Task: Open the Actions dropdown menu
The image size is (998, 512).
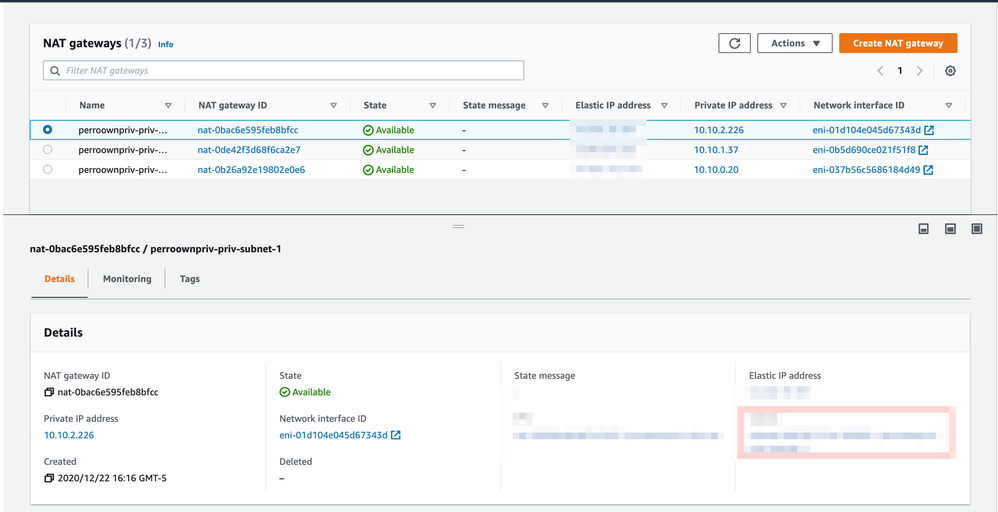Action: 795,43
